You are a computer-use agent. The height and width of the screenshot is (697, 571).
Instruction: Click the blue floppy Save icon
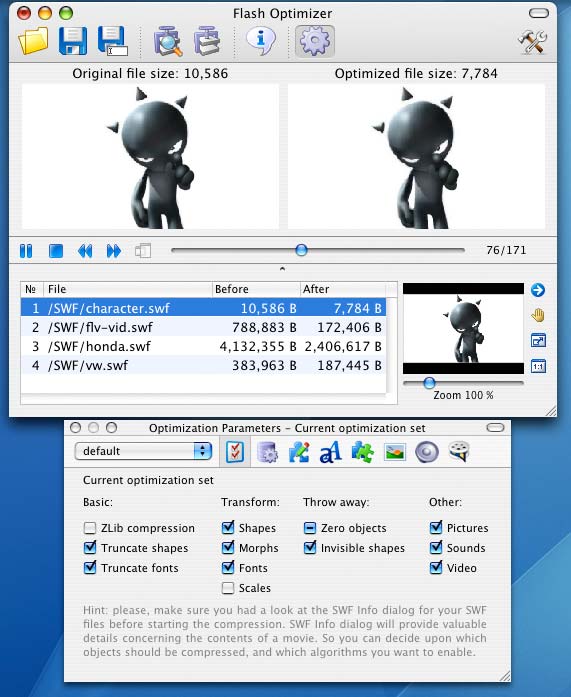coord(73,41)
